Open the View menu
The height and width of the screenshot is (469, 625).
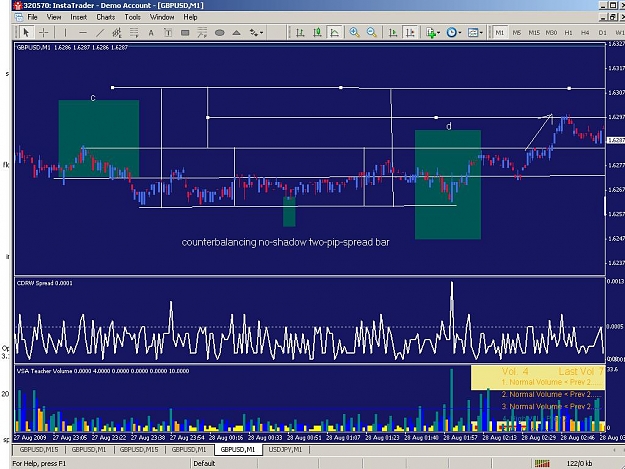point(54,17)
